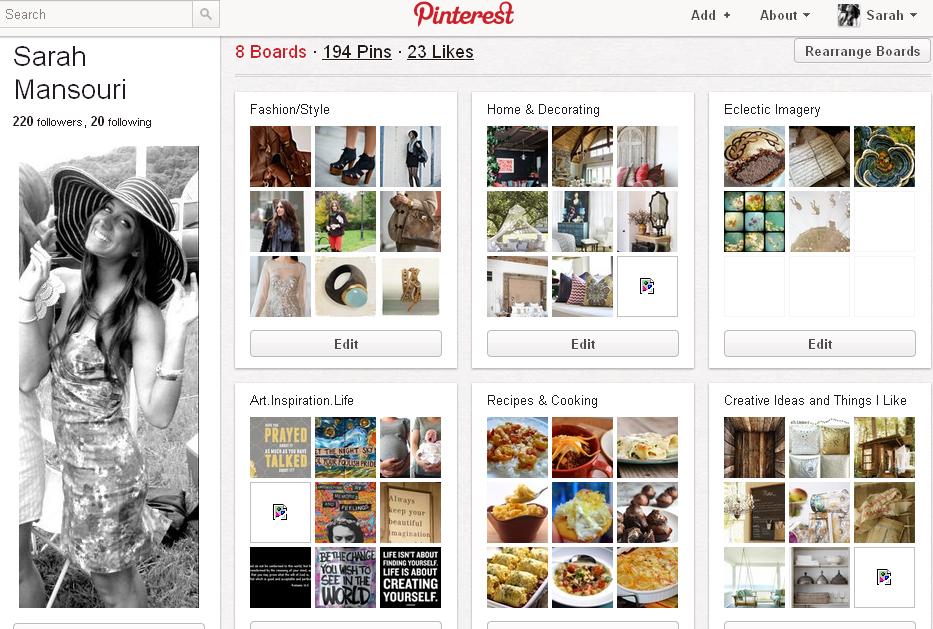Image resolution: width=933 pixels, height=629 pixels.
Task: Expand the About dropdown
Action: point(784,15)
